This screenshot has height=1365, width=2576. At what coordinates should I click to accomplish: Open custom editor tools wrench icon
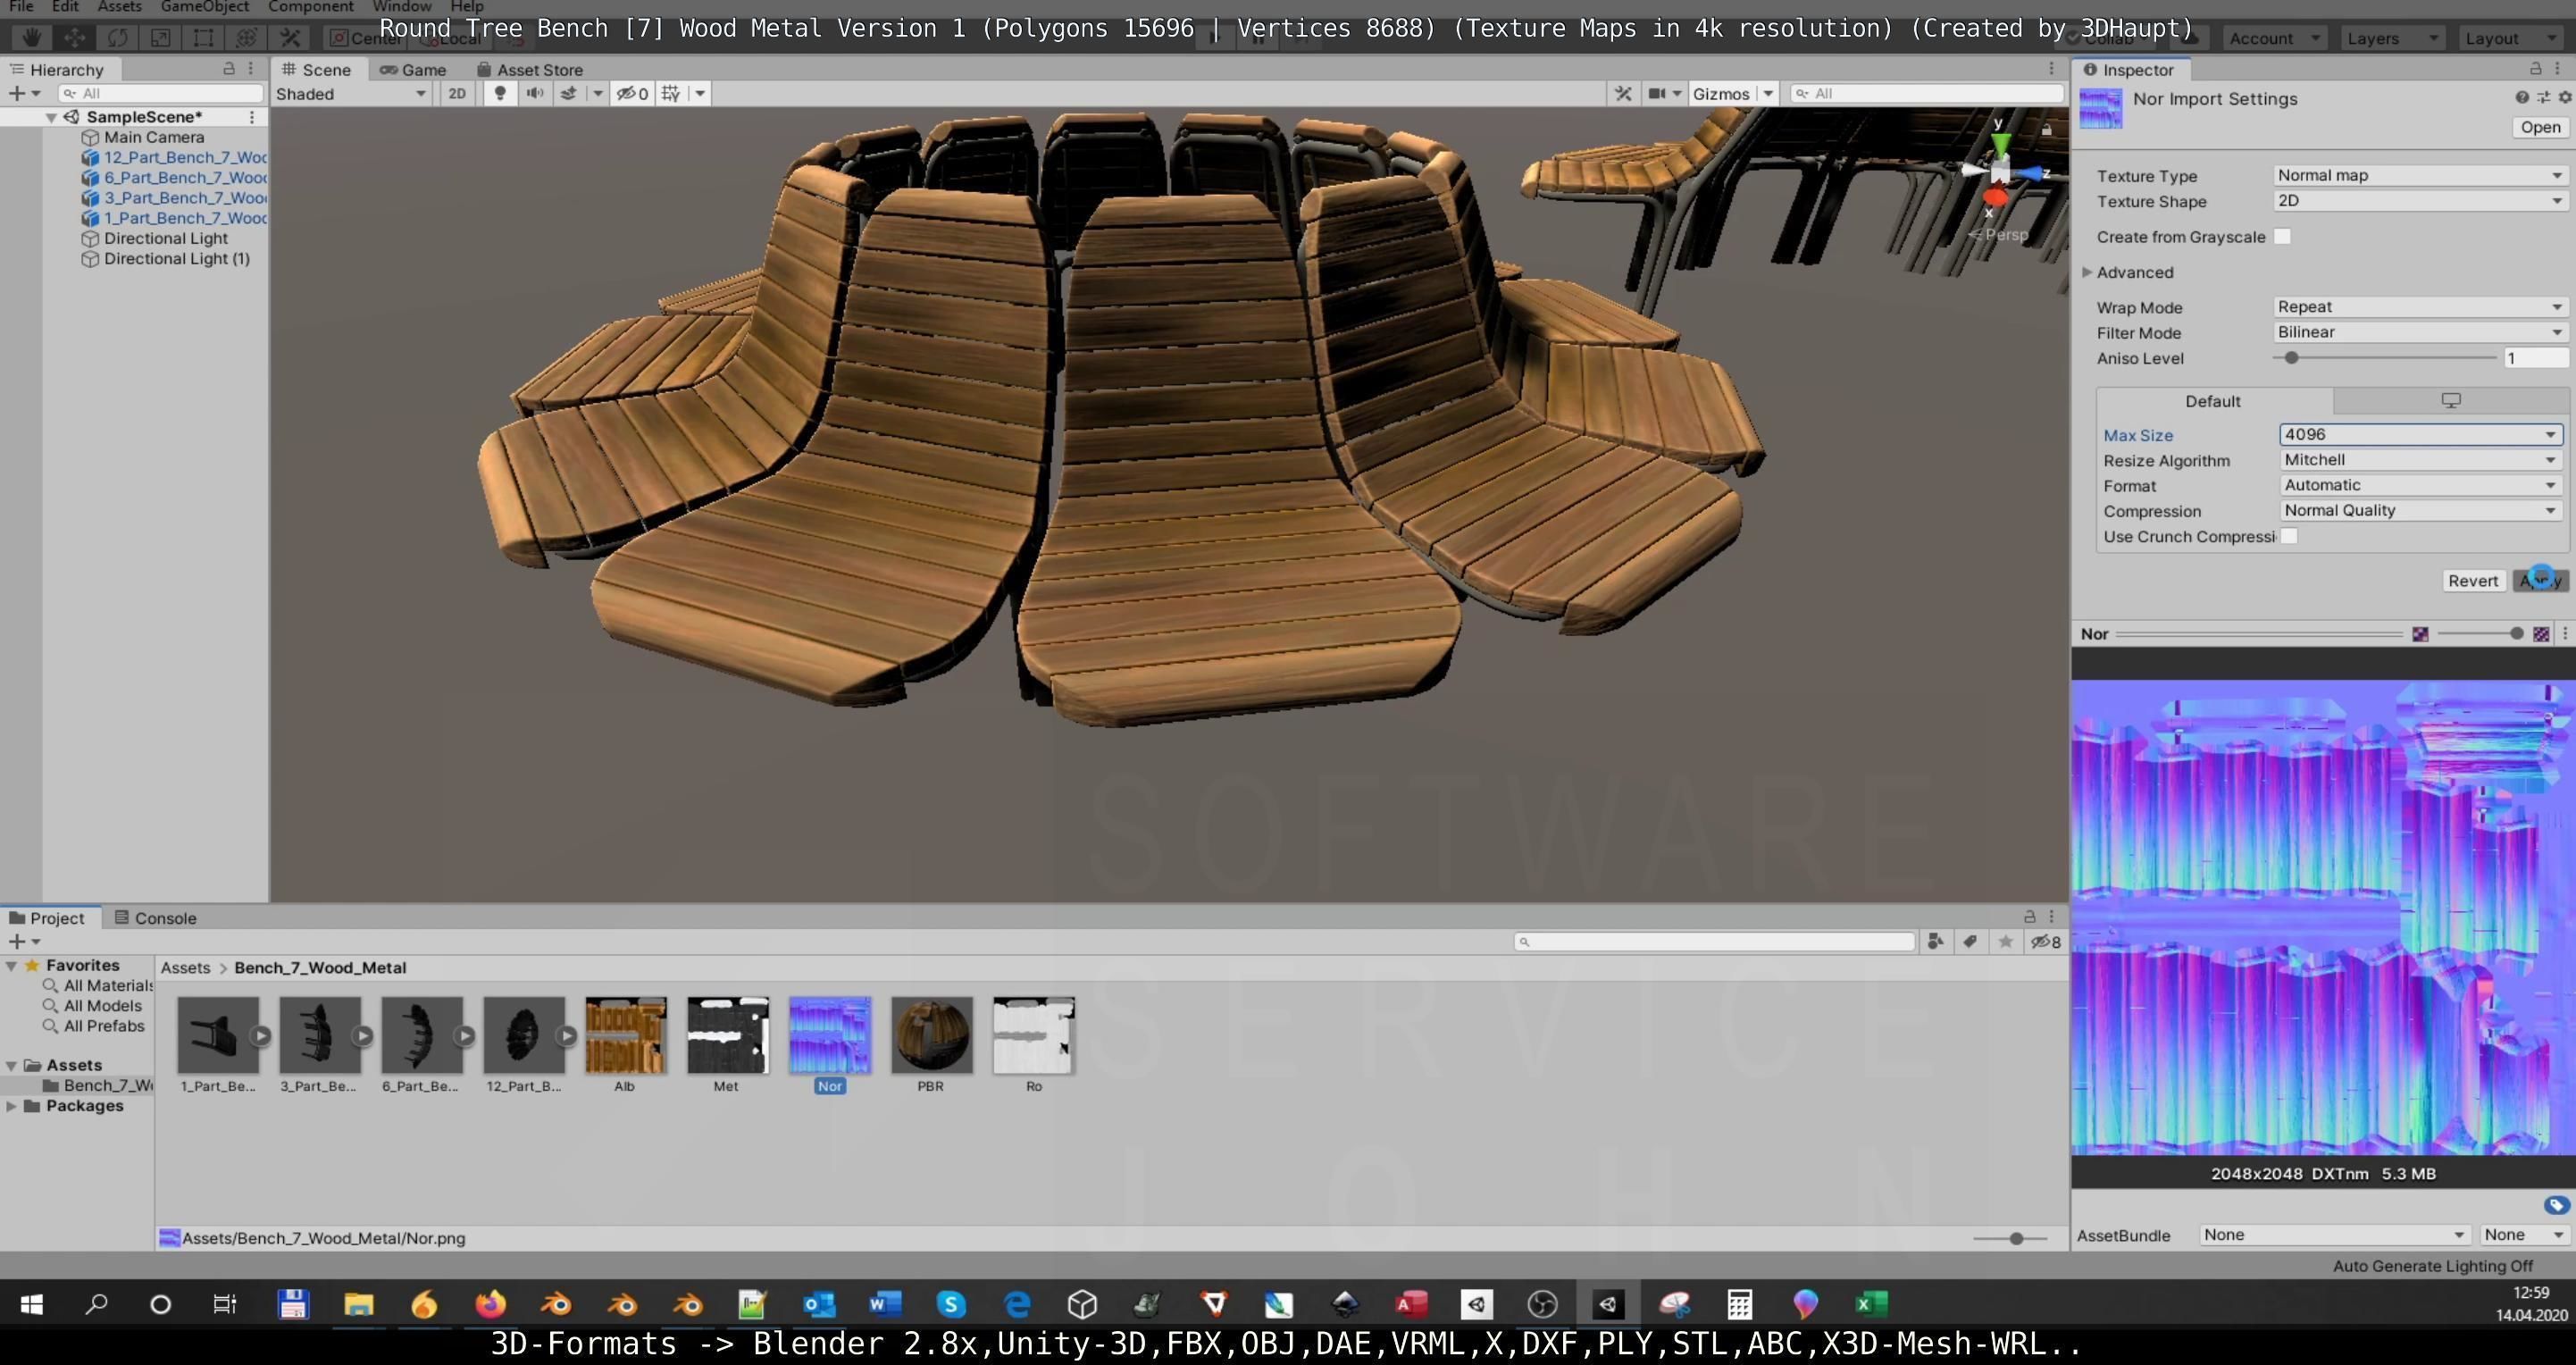[x=290, y=38]
